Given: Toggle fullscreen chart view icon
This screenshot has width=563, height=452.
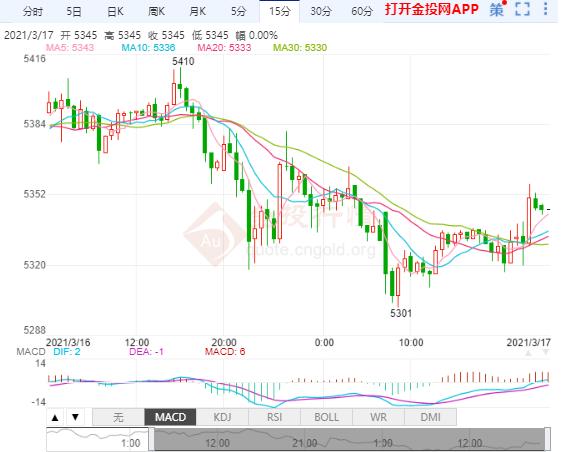Looking at the screenshot, I should pyautogui.click(x=522, y=9).
